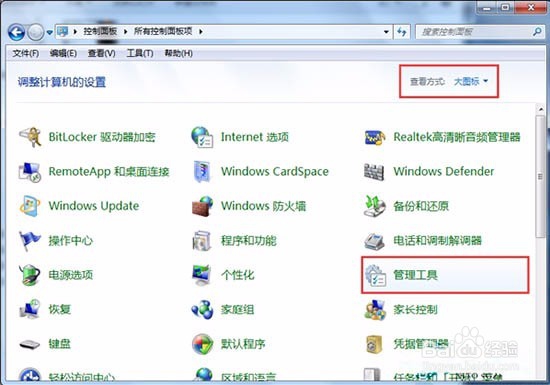This screenshot has width=550, height=385.
Task: Expand arrow after 控制面板 breadcrumb
Action: click(125, 32)
